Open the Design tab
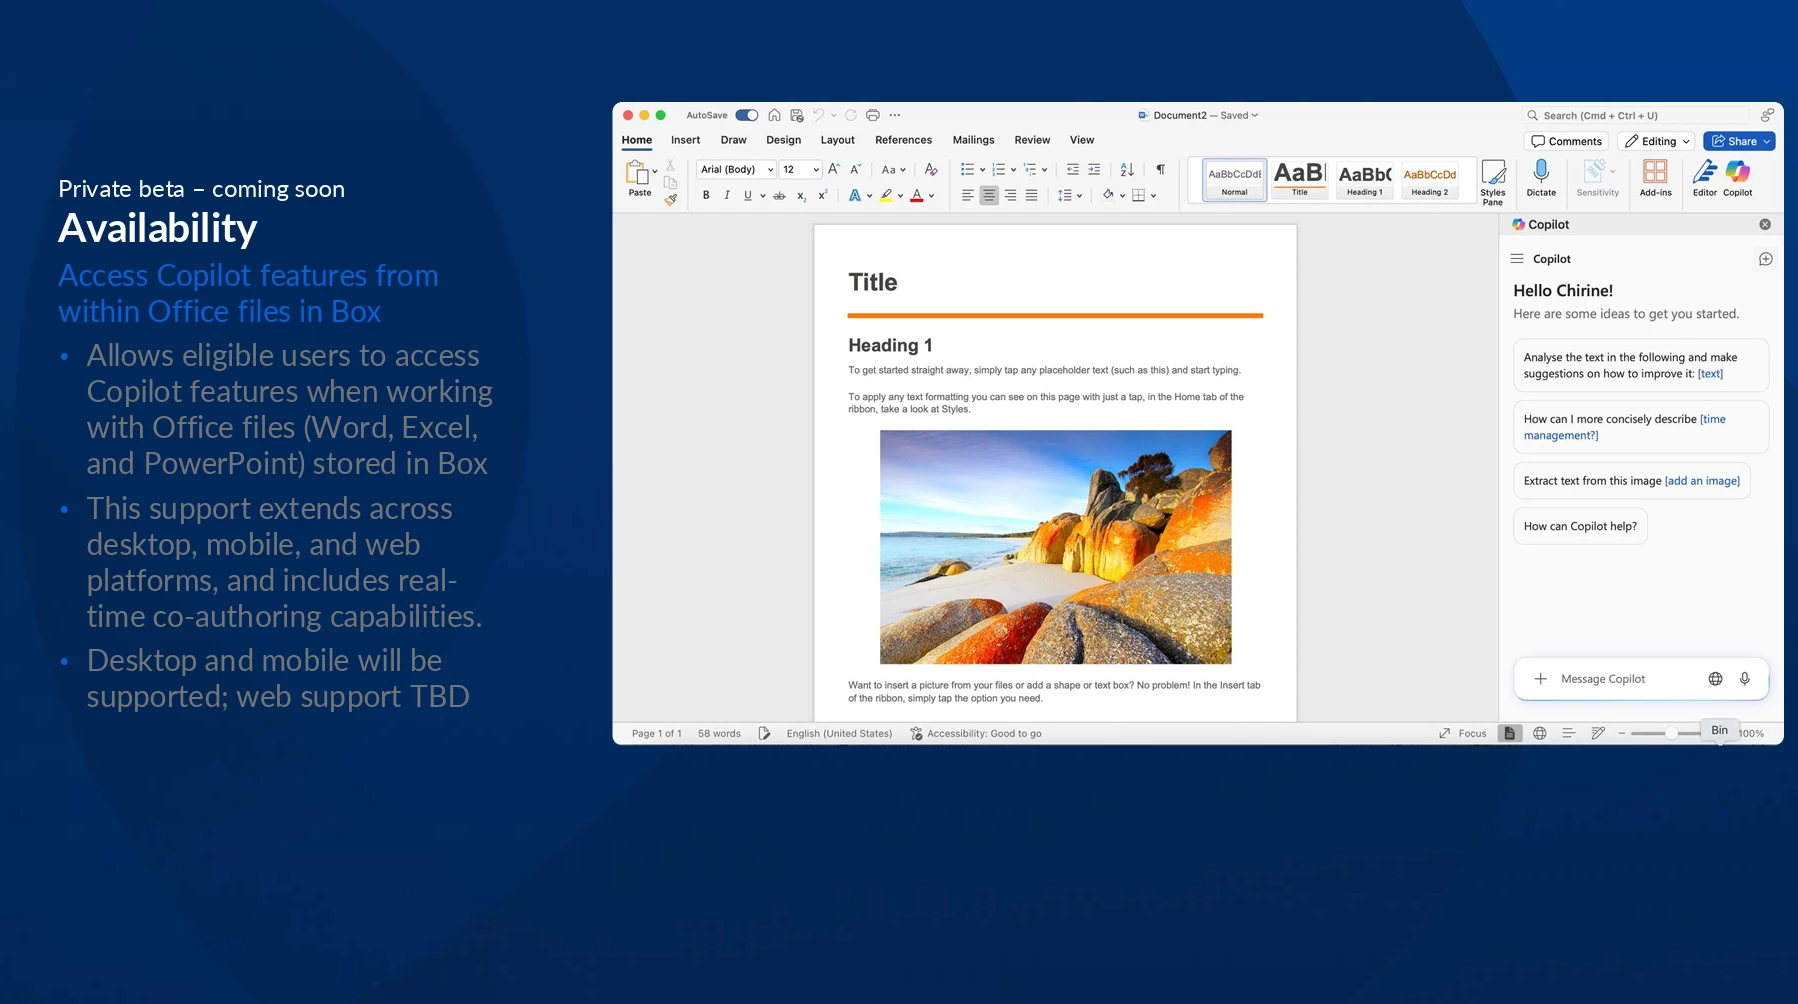 pos(783,140)
